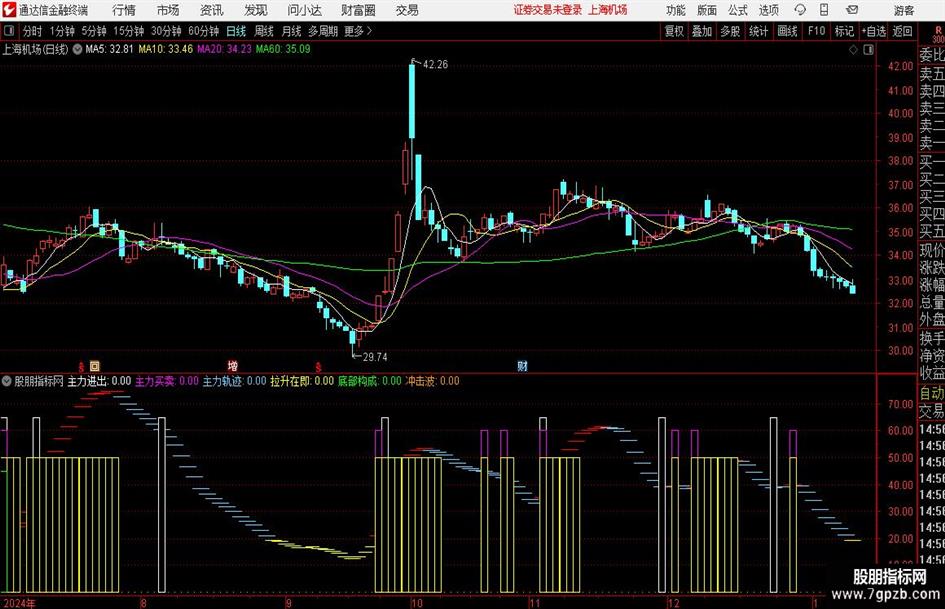Toggle the side panel icon near diamond
The width and height of the screenshot is (945, 609).
868,50
